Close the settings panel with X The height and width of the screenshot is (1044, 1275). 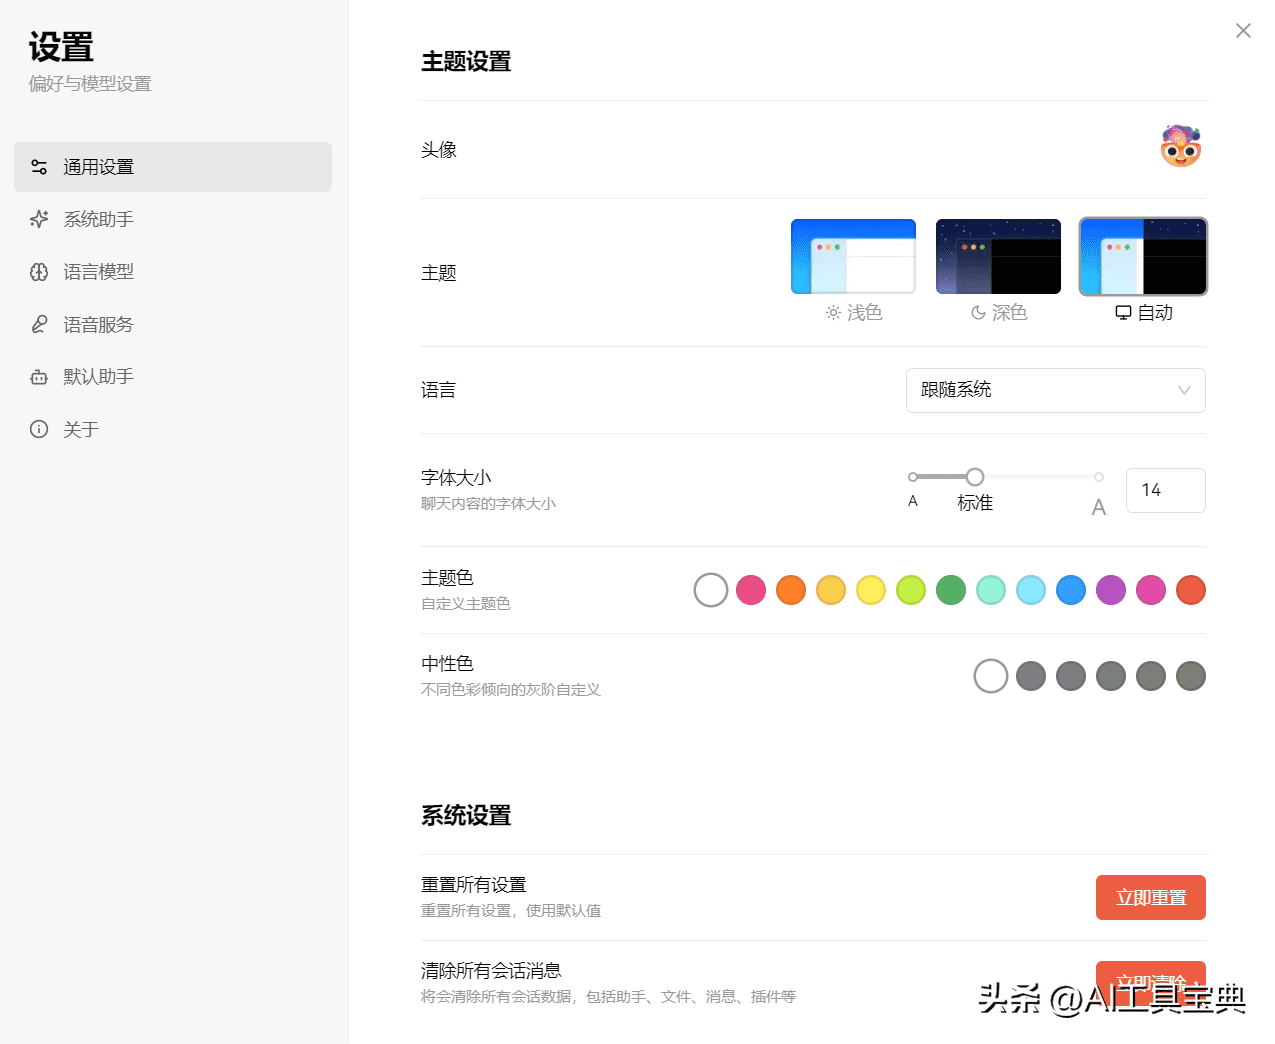coord(1243,31)
